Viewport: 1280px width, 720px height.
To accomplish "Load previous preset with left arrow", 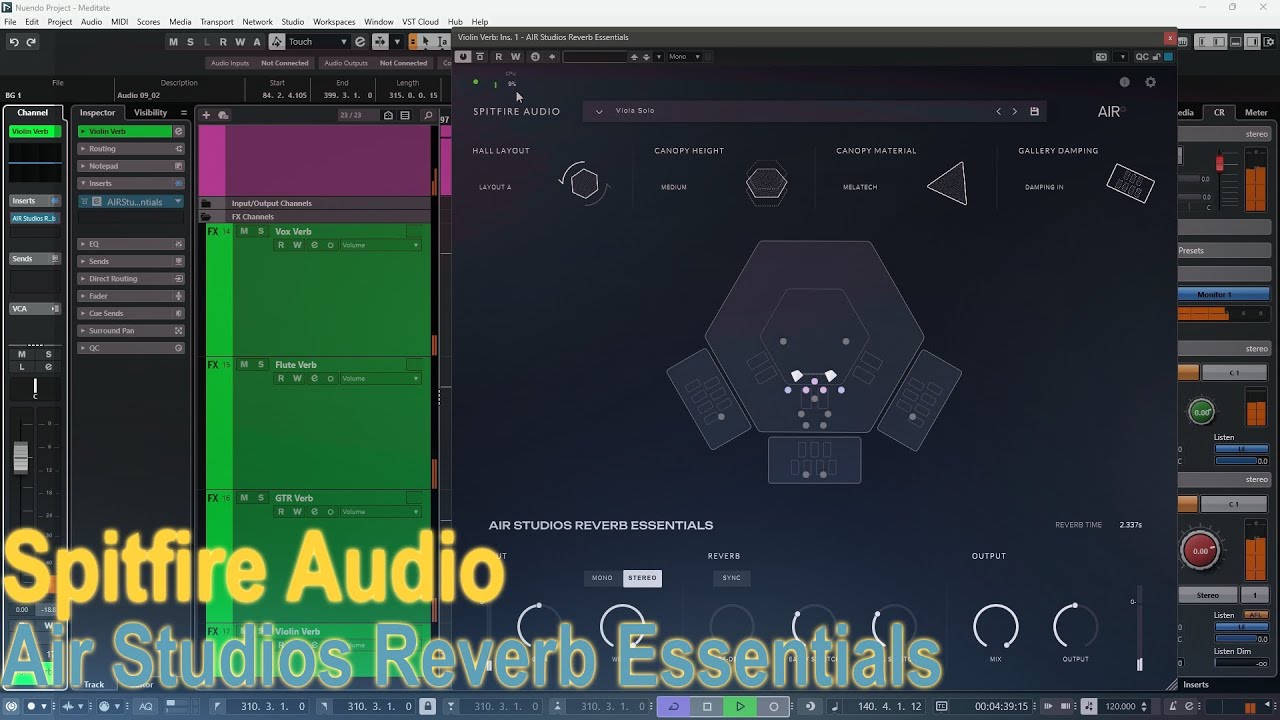I will (998, 111).
